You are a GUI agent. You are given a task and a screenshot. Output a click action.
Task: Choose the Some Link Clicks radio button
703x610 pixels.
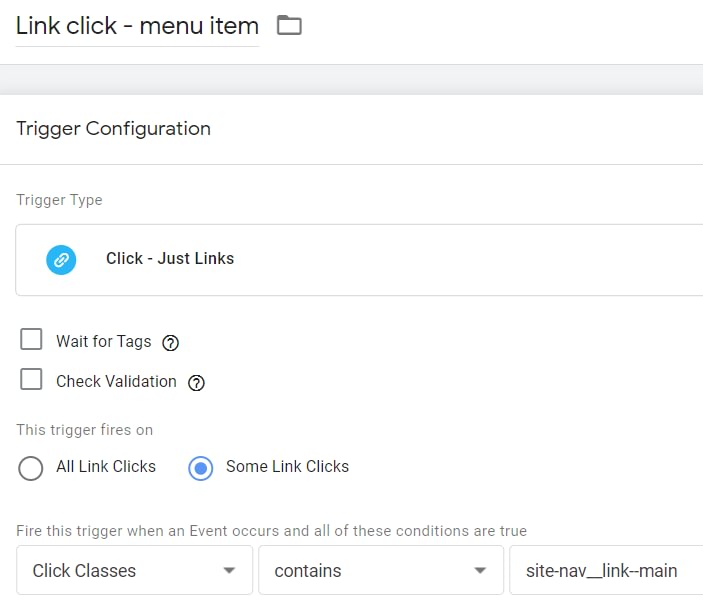point(201,468)
